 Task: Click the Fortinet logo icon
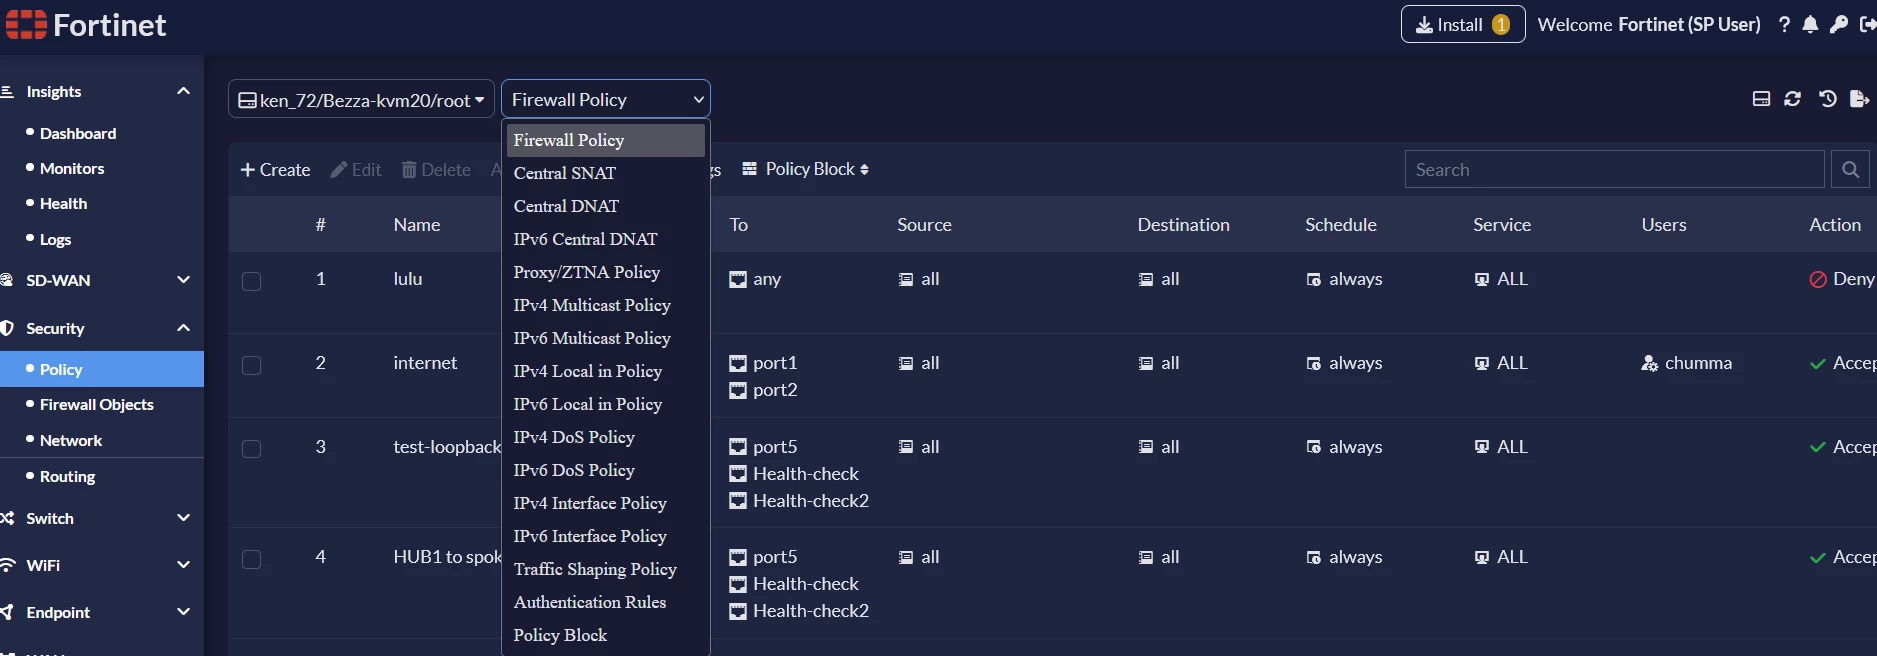click(x=26, y=25)
